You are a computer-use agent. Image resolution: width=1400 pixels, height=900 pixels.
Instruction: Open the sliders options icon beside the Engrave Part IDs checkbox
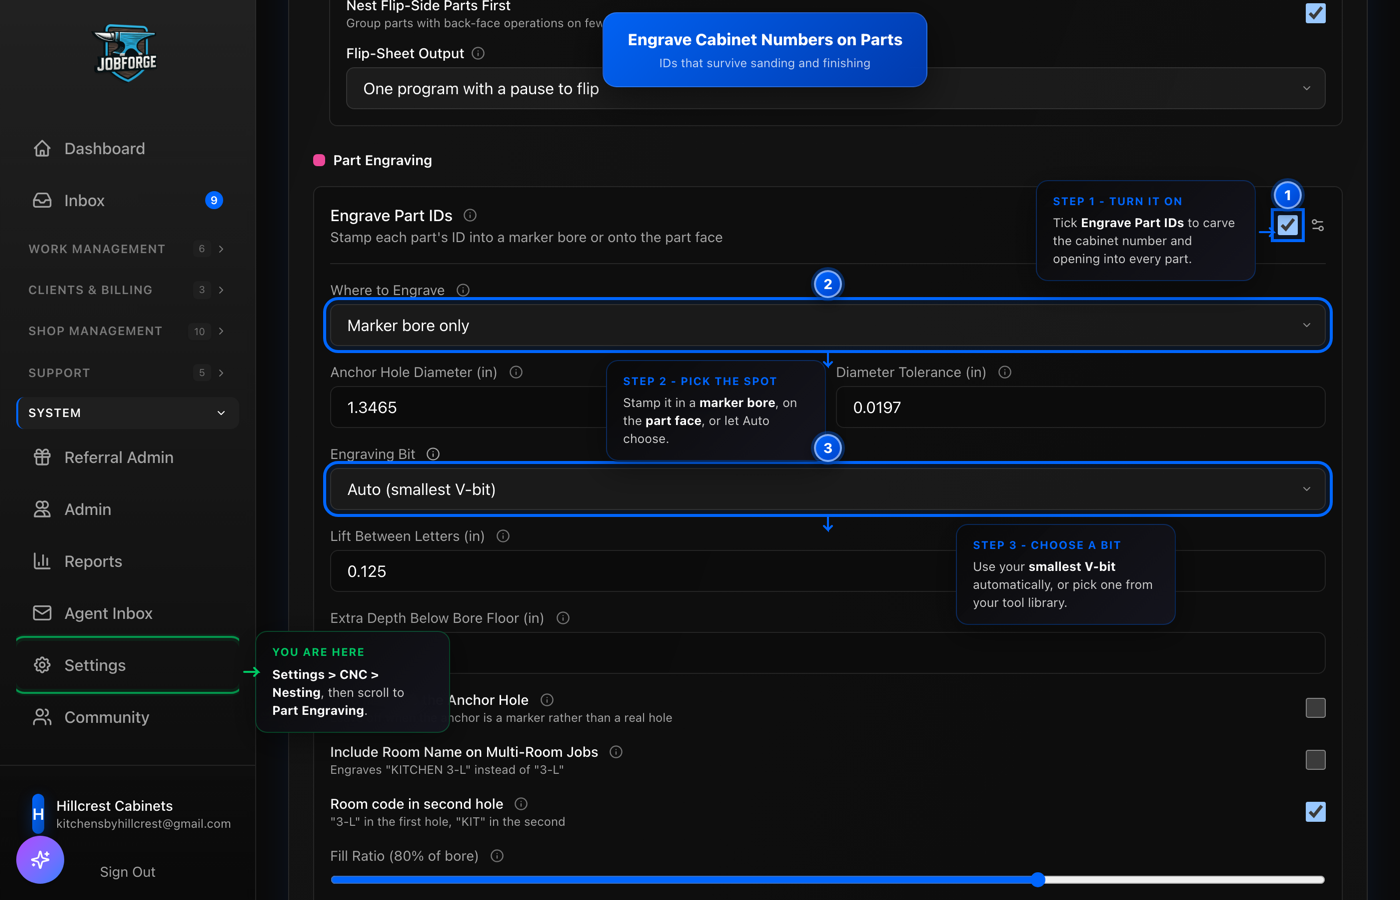[1318, 225]
